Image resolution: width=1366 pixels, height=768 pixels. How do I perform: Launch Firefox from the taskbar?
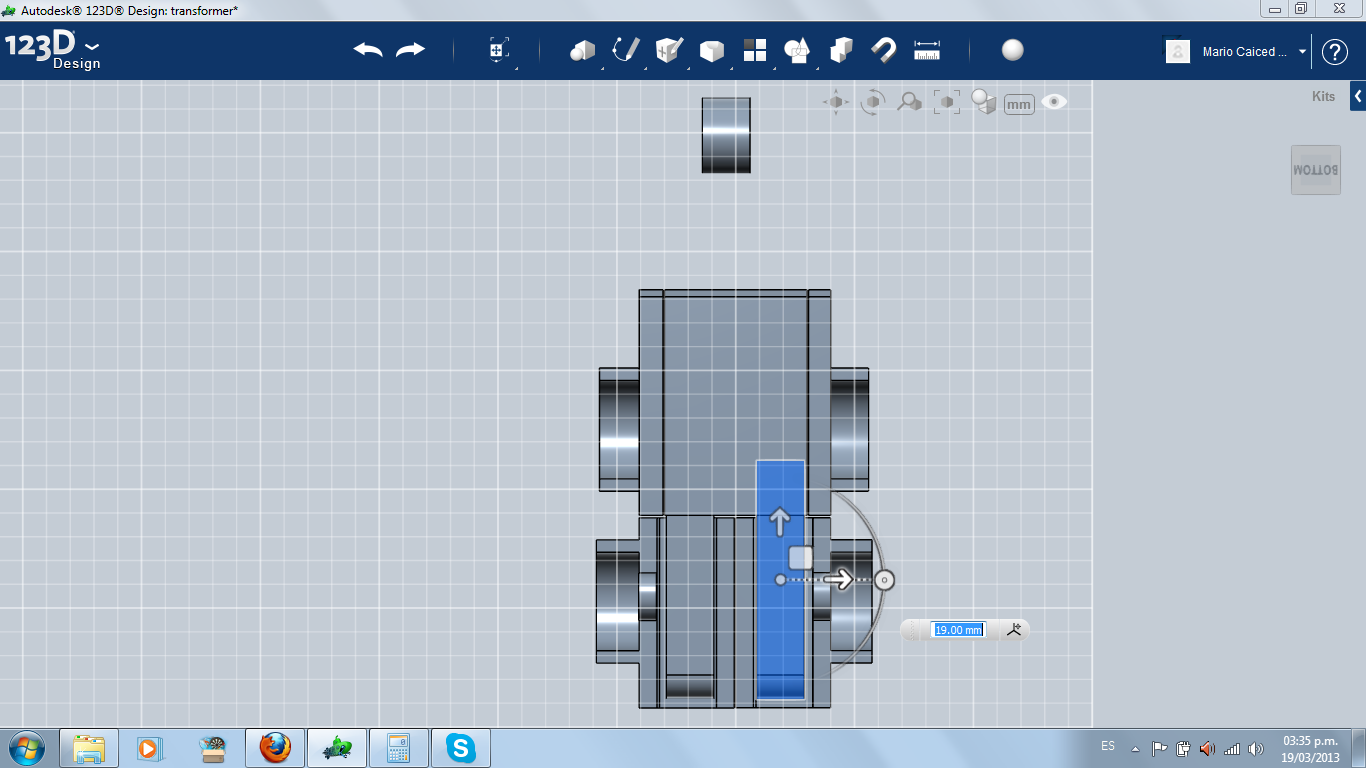click(x=274, y=748)
